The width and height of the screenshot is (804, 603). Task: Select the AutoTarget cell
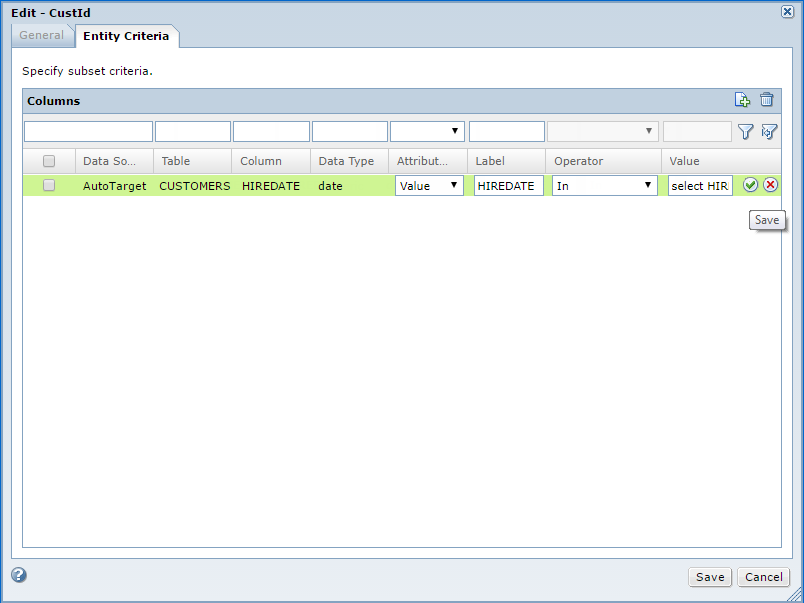(x=114, y=186)
